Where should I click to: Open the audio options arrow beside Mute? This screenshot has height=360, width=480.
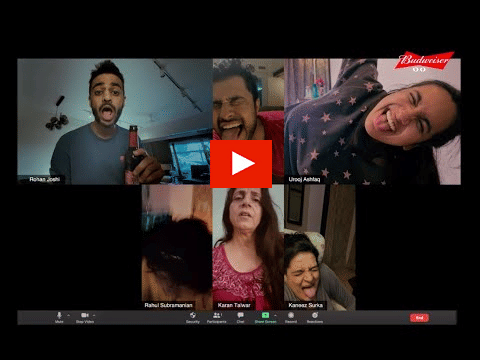tap(69, 315)
